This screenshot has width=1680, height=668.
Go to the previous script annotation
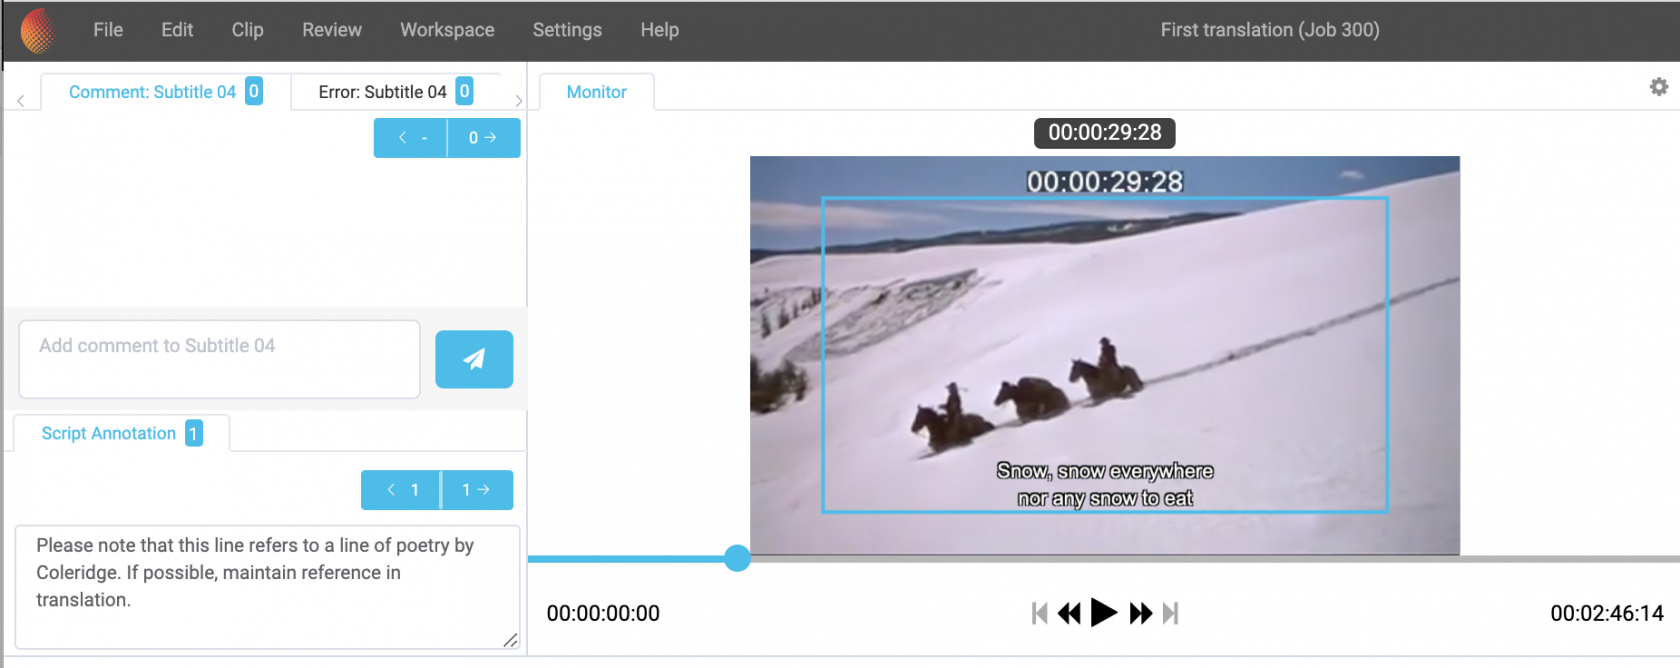[400, 490]
